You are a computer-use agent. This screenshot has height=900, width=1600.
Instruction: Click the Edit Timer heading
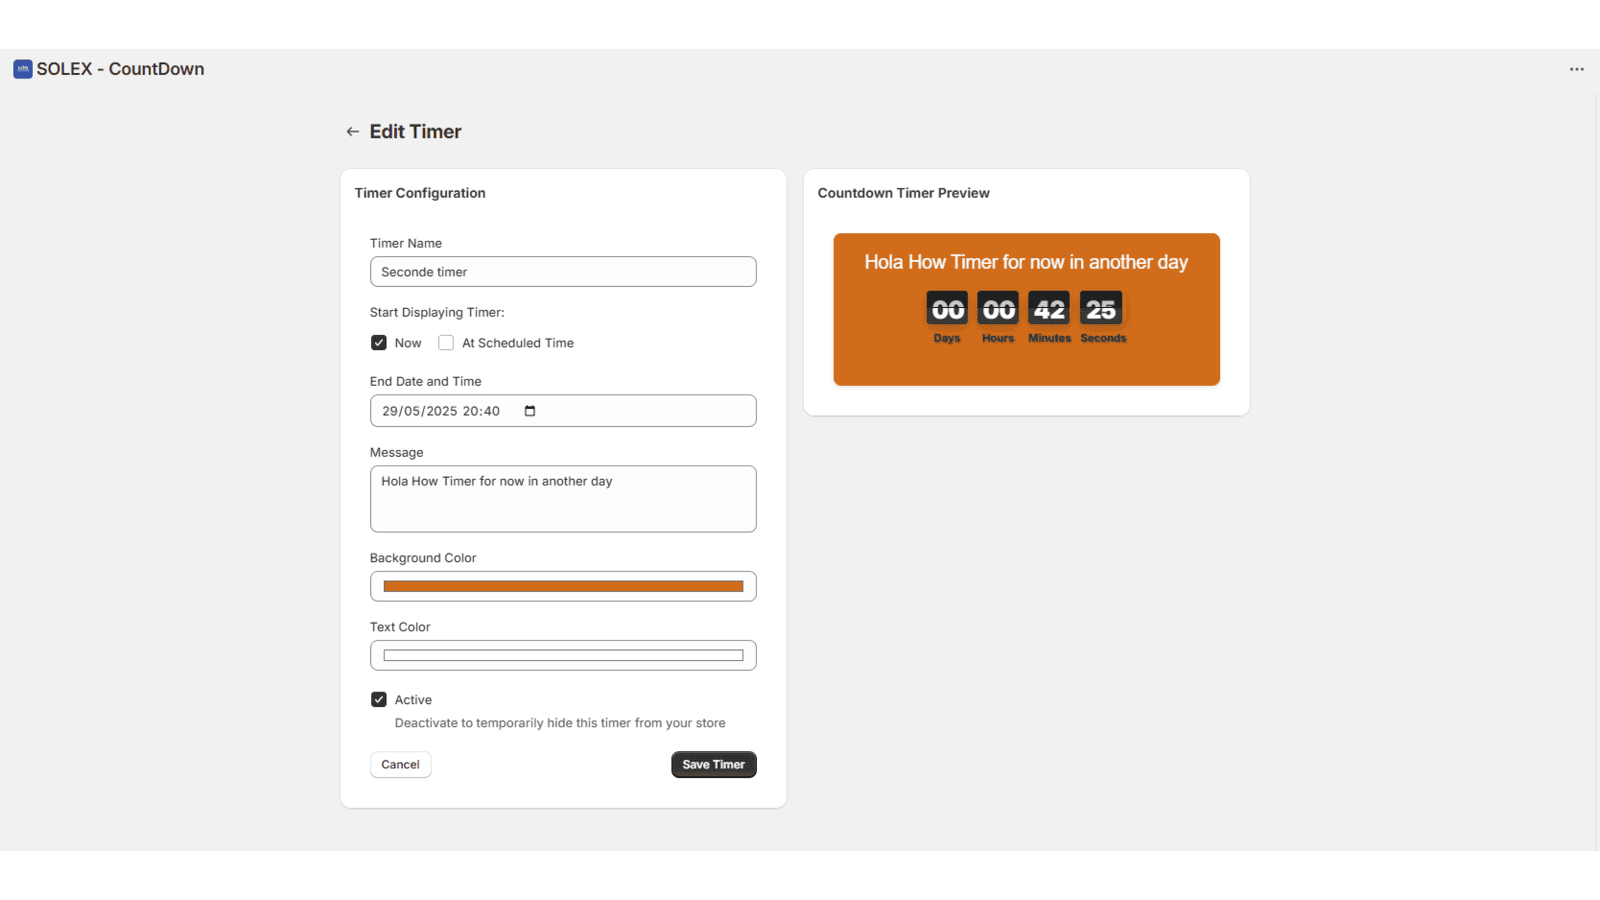416,131
